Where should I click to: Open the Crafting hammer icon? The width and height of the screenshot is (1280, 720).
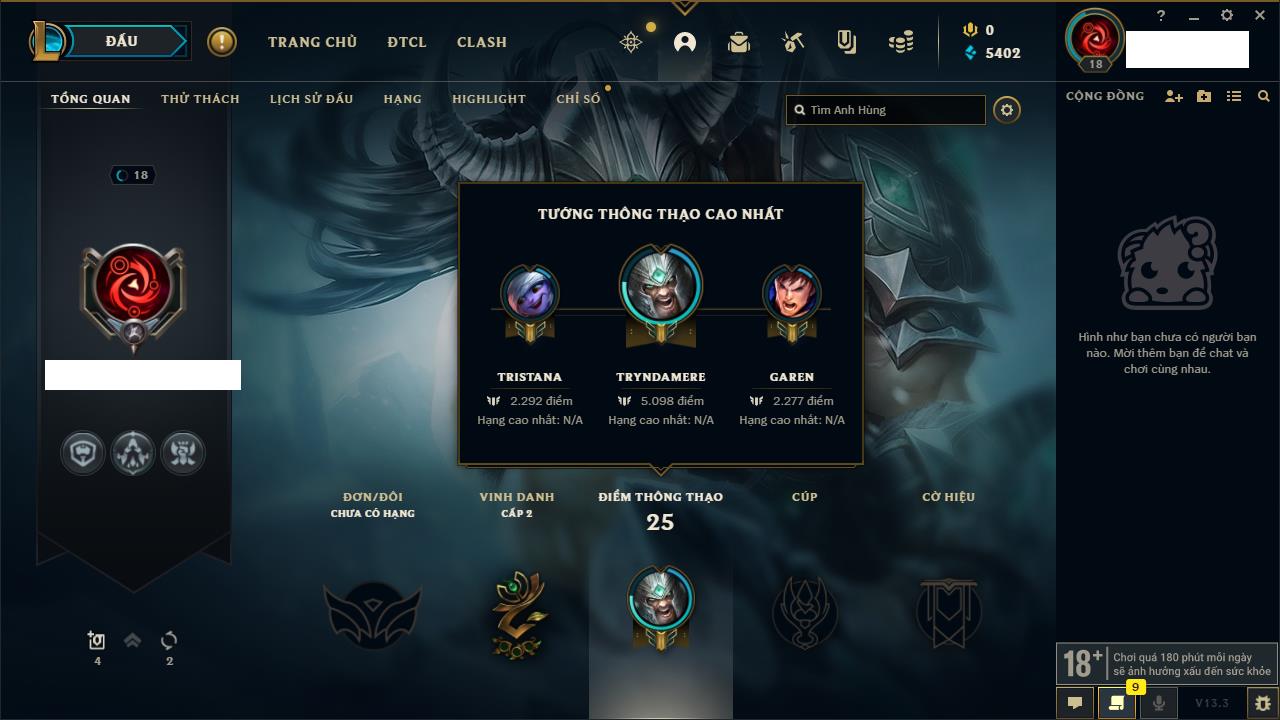793,42
